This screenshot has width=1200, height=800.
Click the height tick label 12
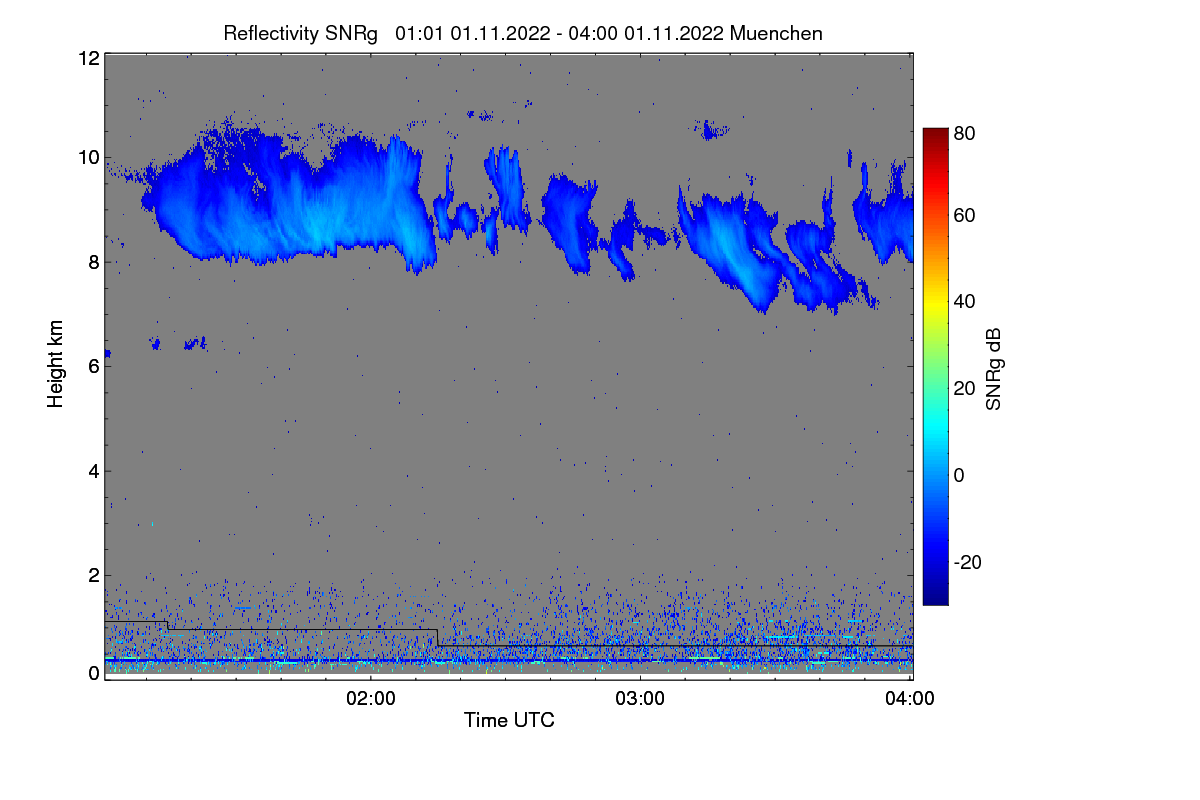click(87, 58)
